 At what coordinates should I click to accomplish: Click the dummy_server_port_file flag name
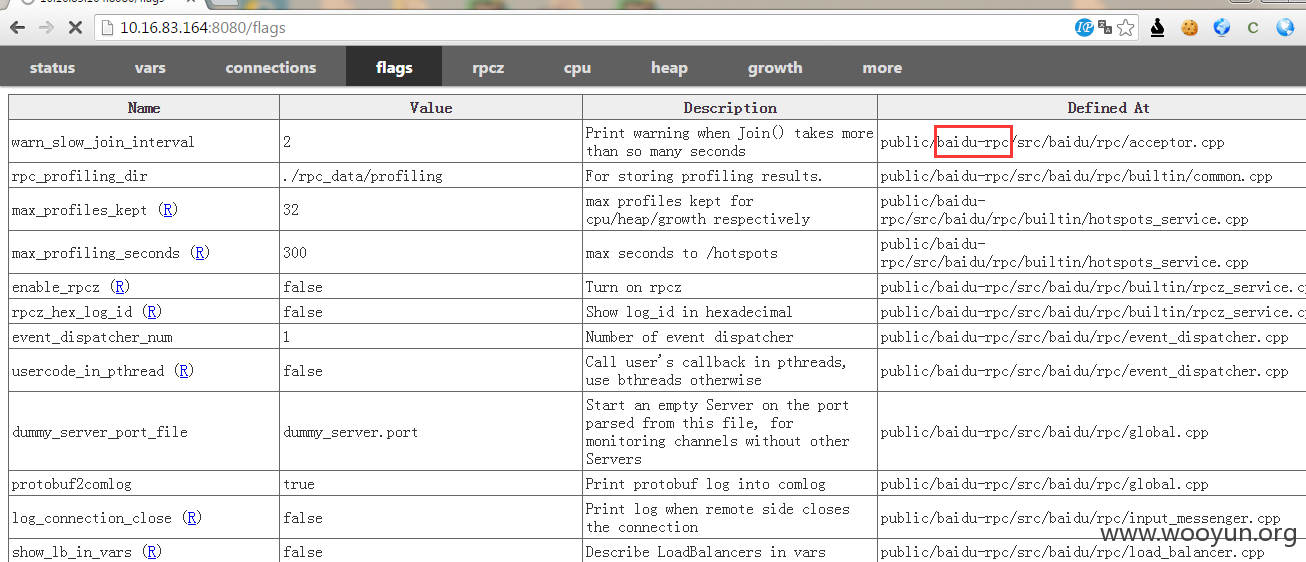[99, 432]
